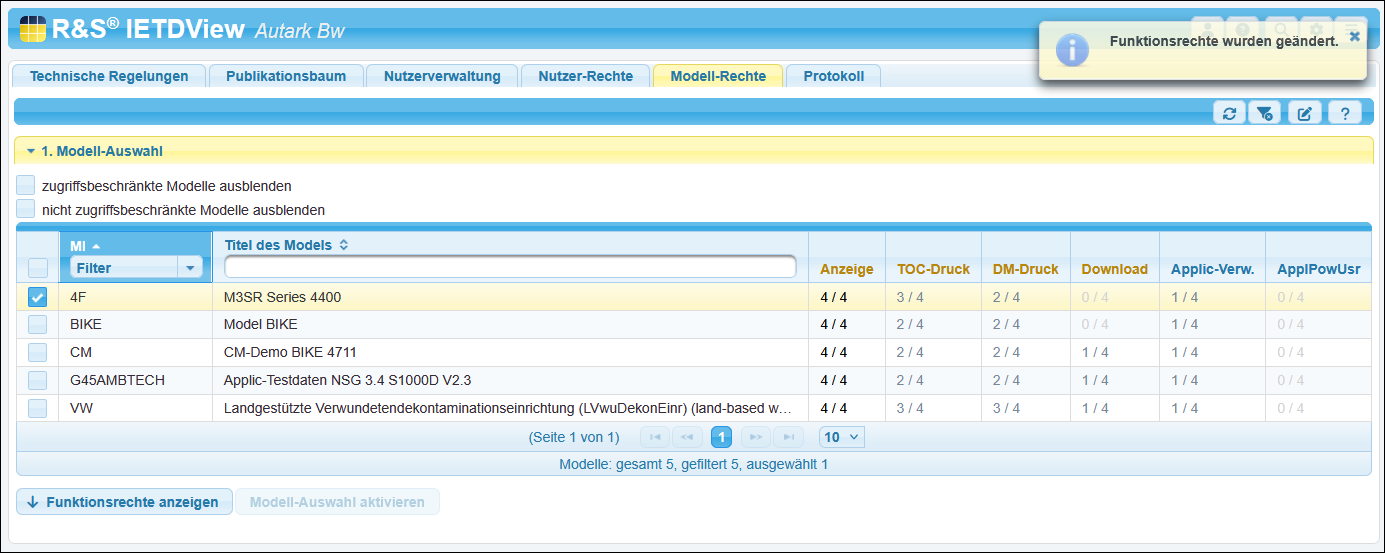This screenshot has height=553, width=1385.
Task: Open the Protokoll tab
Action: 833,76
